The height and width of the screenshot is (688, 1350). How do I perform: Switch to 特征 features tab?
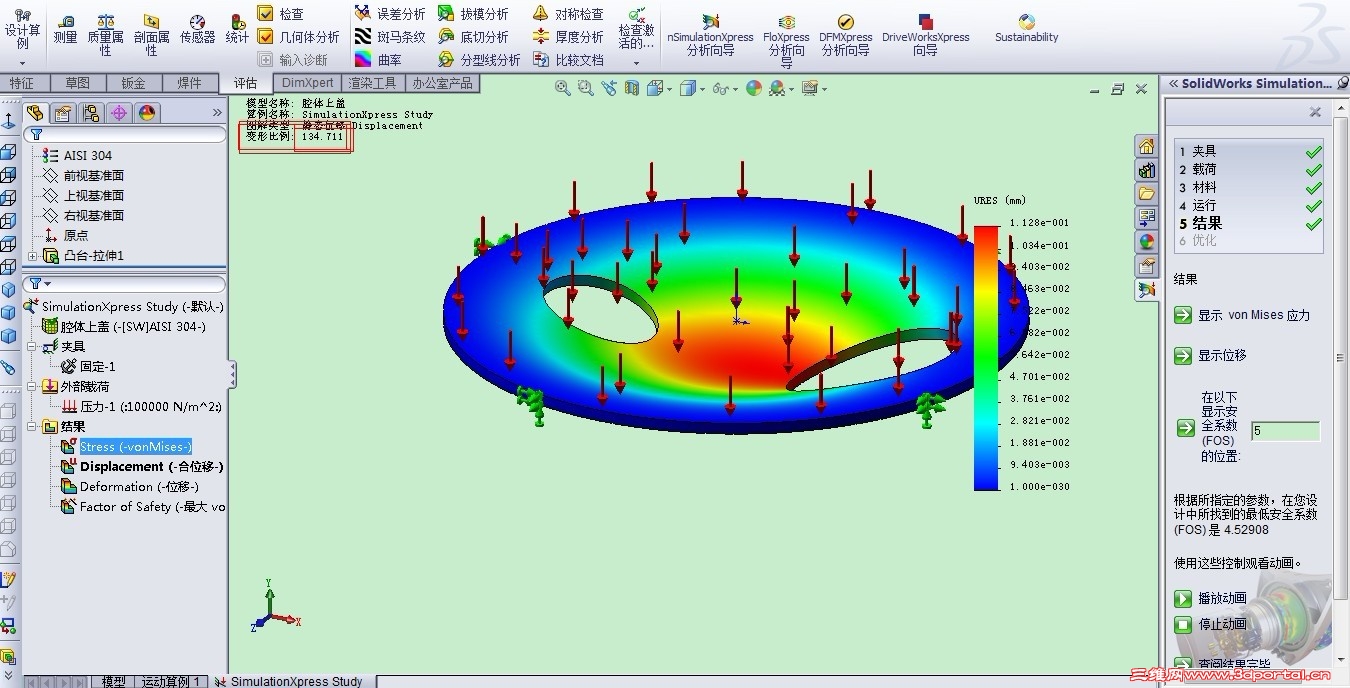click(22, 83)
